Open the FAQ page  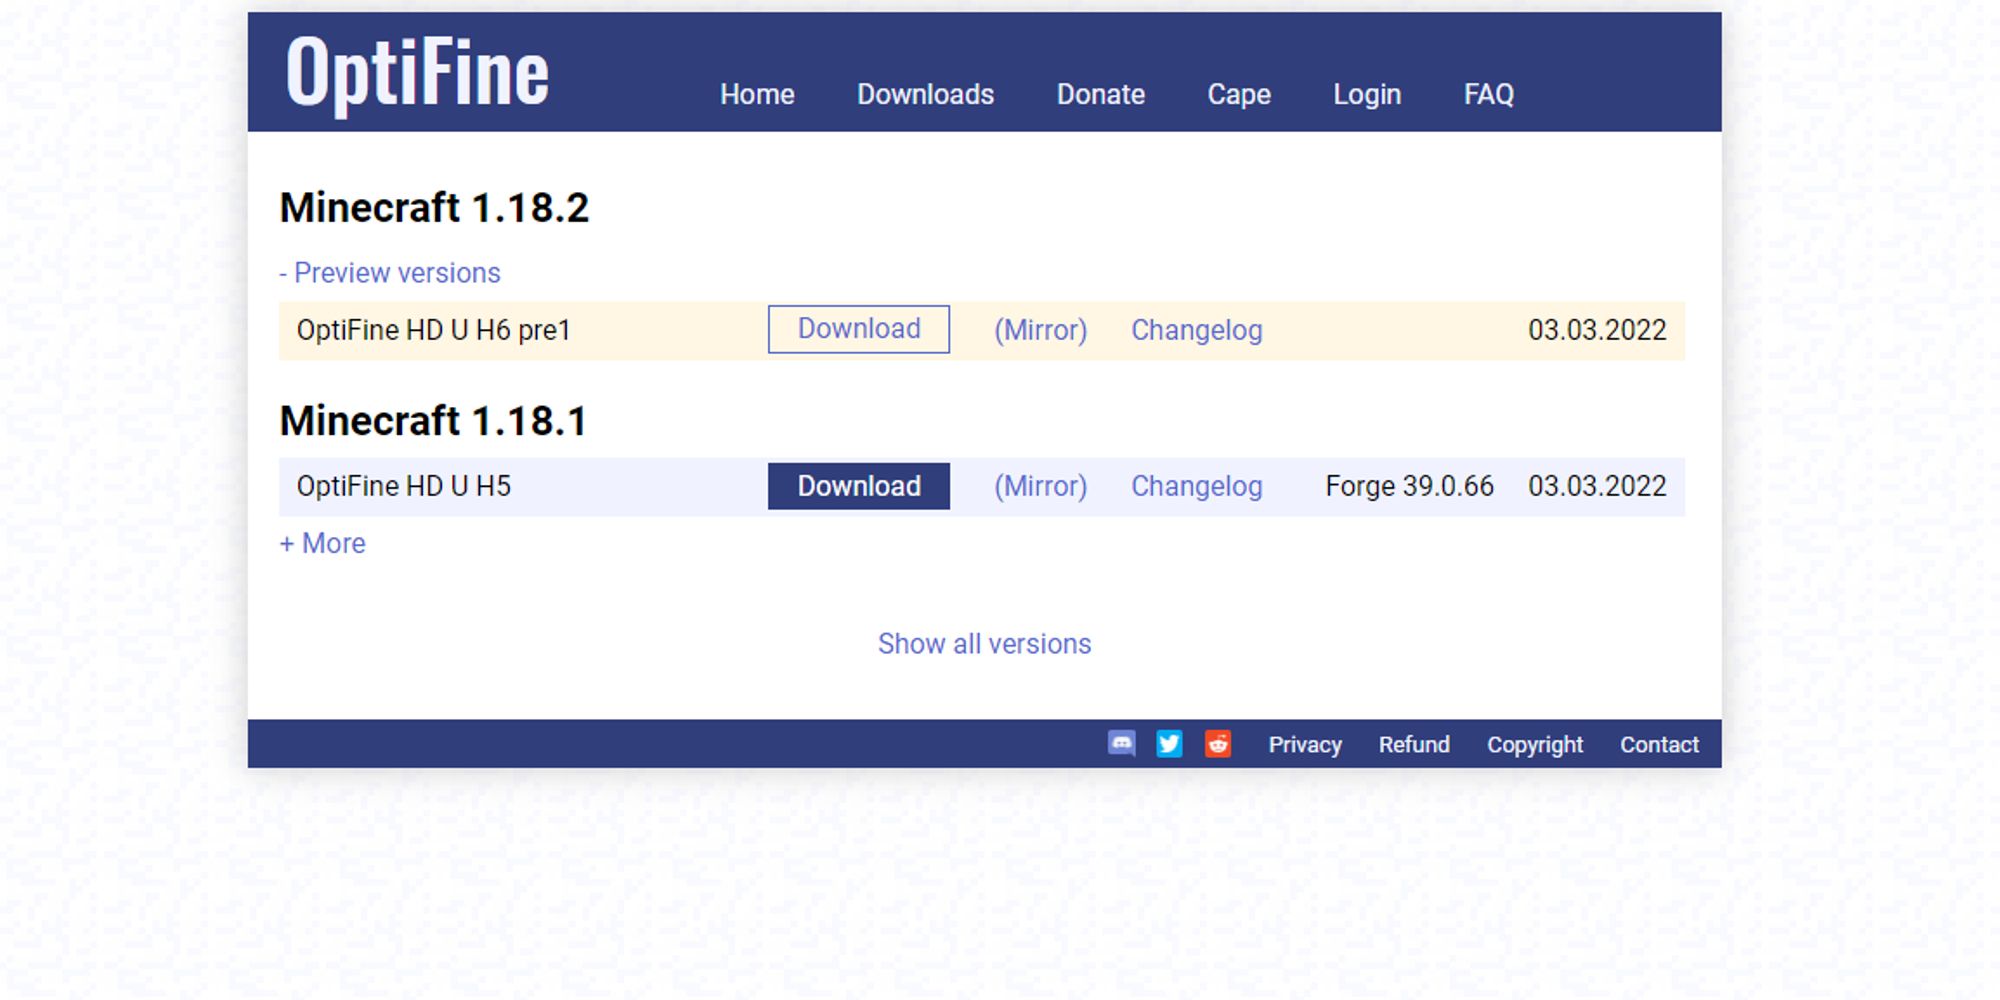1488,94
